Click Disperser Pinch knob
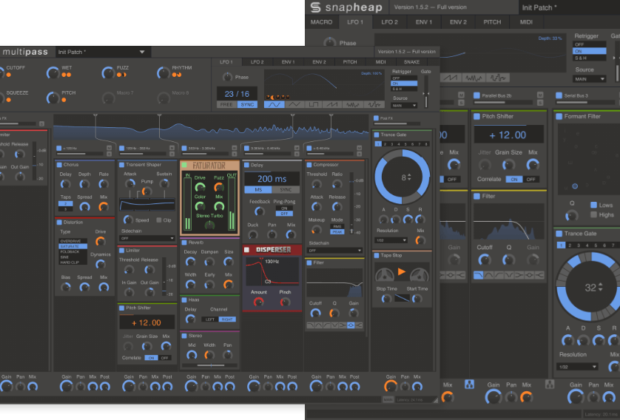620x420 pixels. (x=285, y=302)
